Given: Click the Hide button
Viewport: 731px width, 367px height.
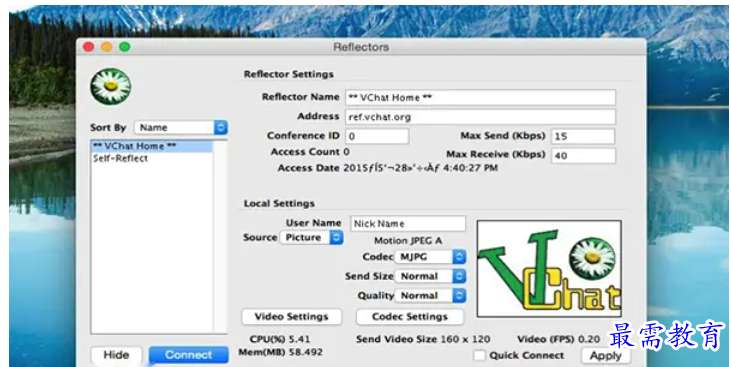Looking at the screenshot, I should pyautogui.click(x=116, y=355).
